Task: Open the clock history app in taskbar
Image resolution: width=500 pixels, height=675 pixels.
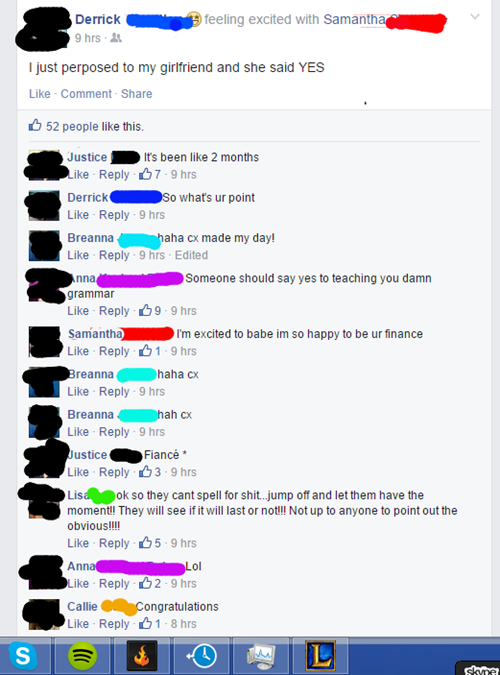Action: 202,656
